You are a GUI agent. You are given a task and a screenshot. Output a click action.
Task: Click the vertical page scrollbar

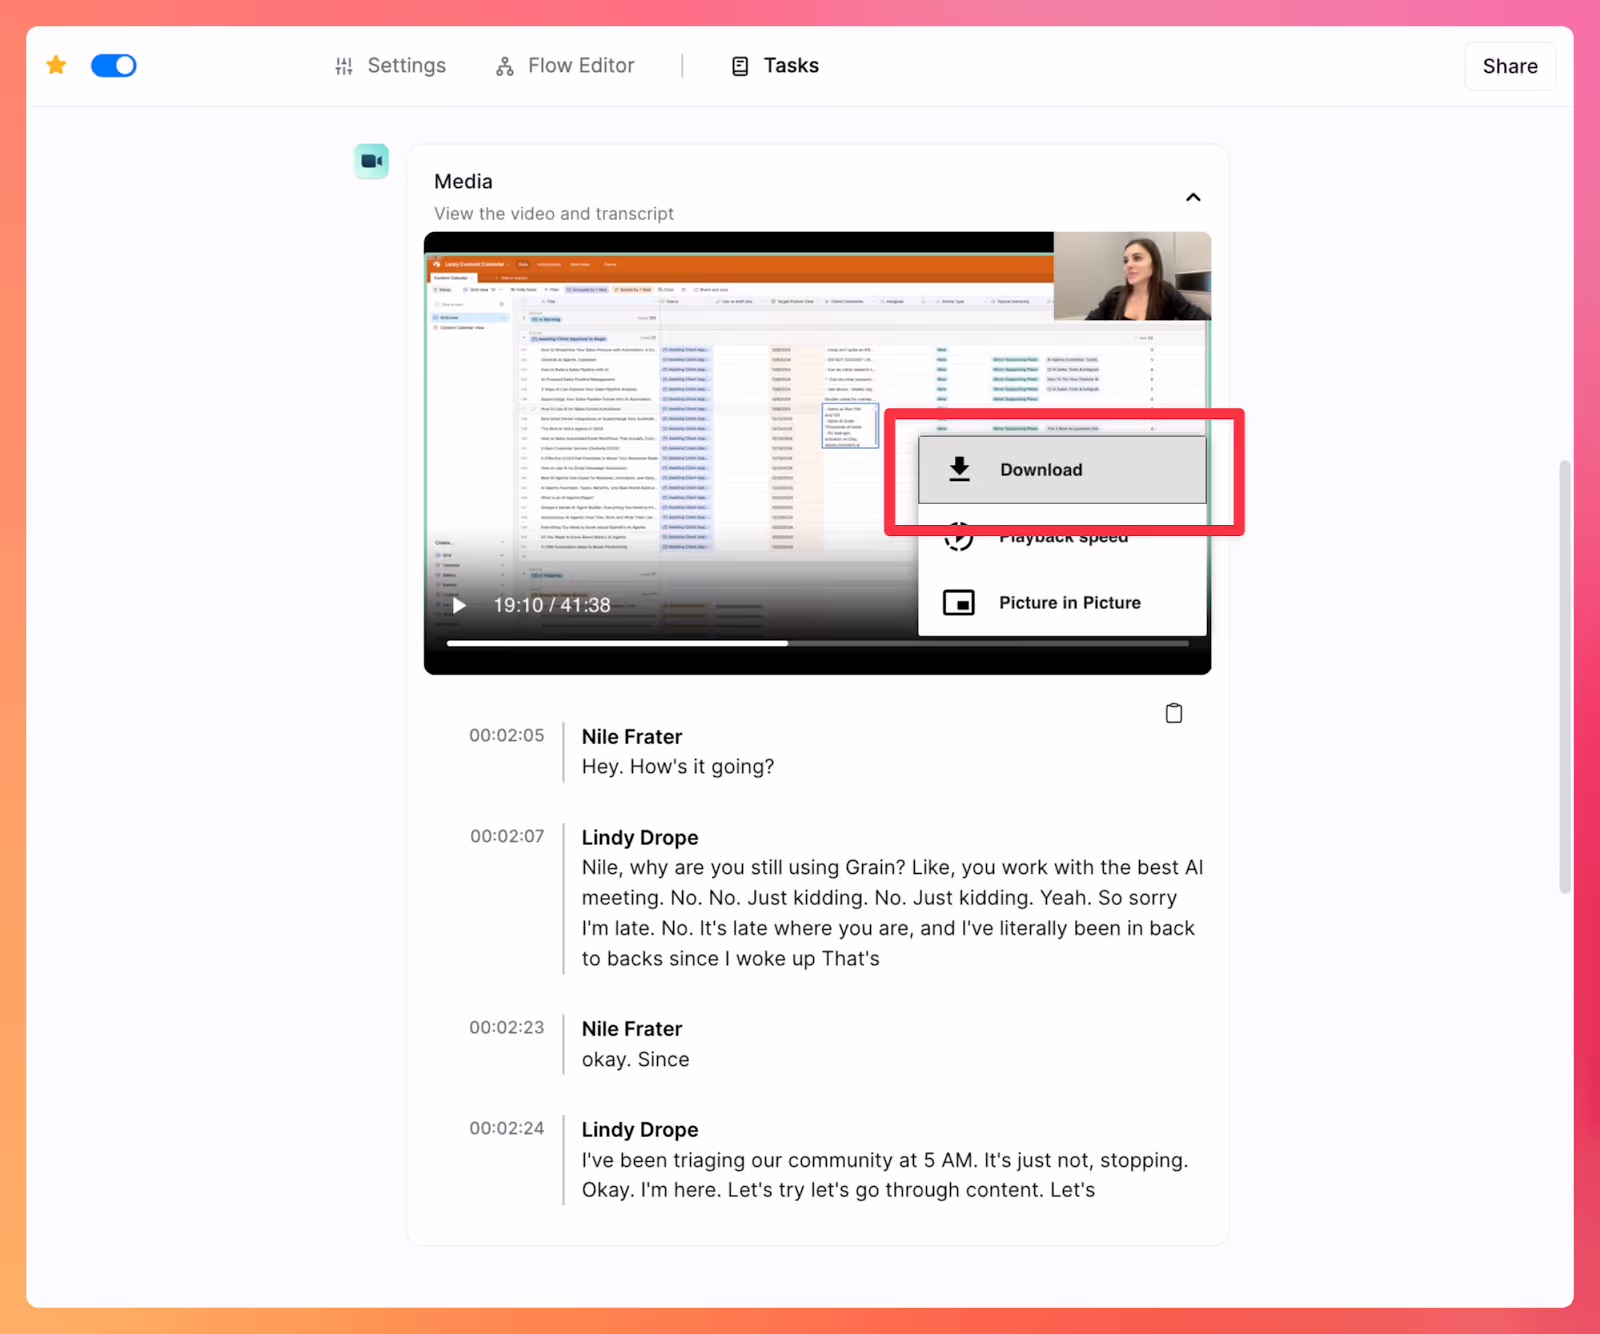(1565, 676)
